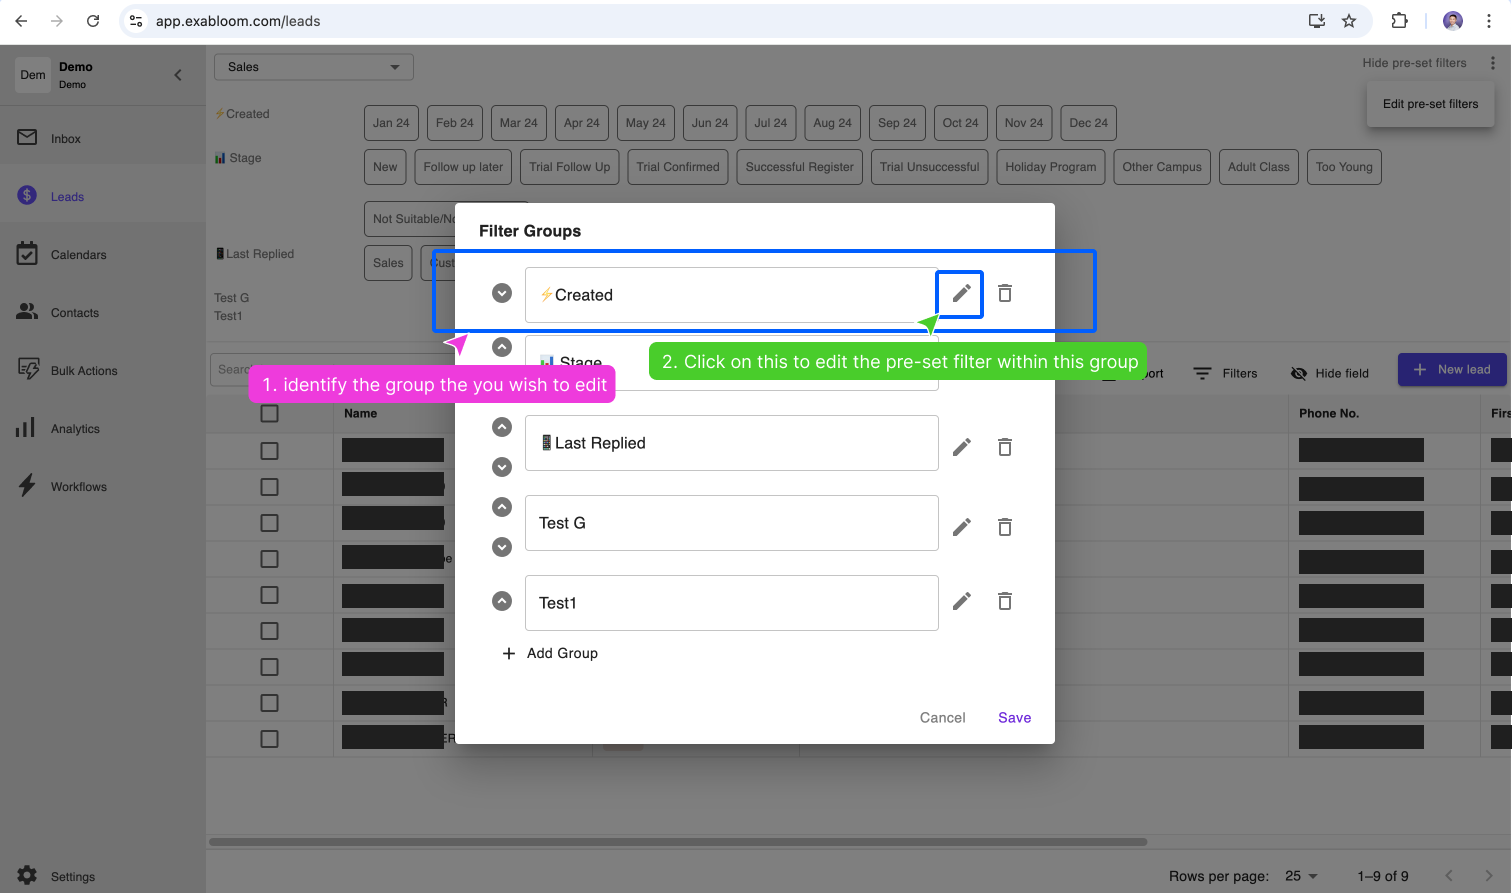Move Created group down with chevron arrow
Viewport: 1512px width, 893px height.
[502, 293]
